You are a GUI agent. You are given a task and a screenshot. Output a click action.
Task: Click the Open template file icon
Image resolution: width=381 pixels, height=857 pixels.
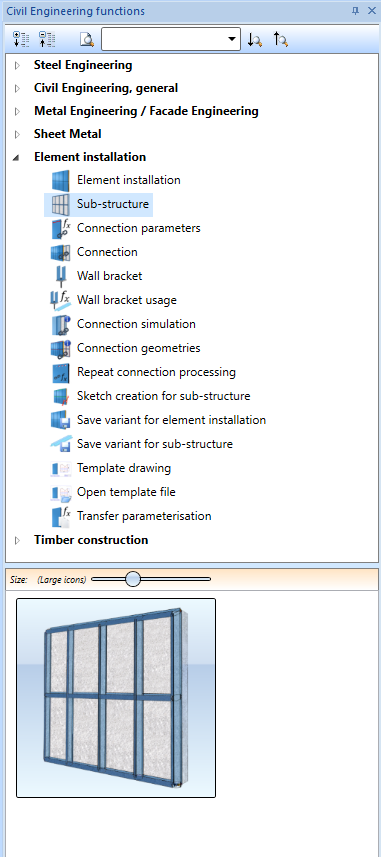pyautogui.click(x=60, y=493)
